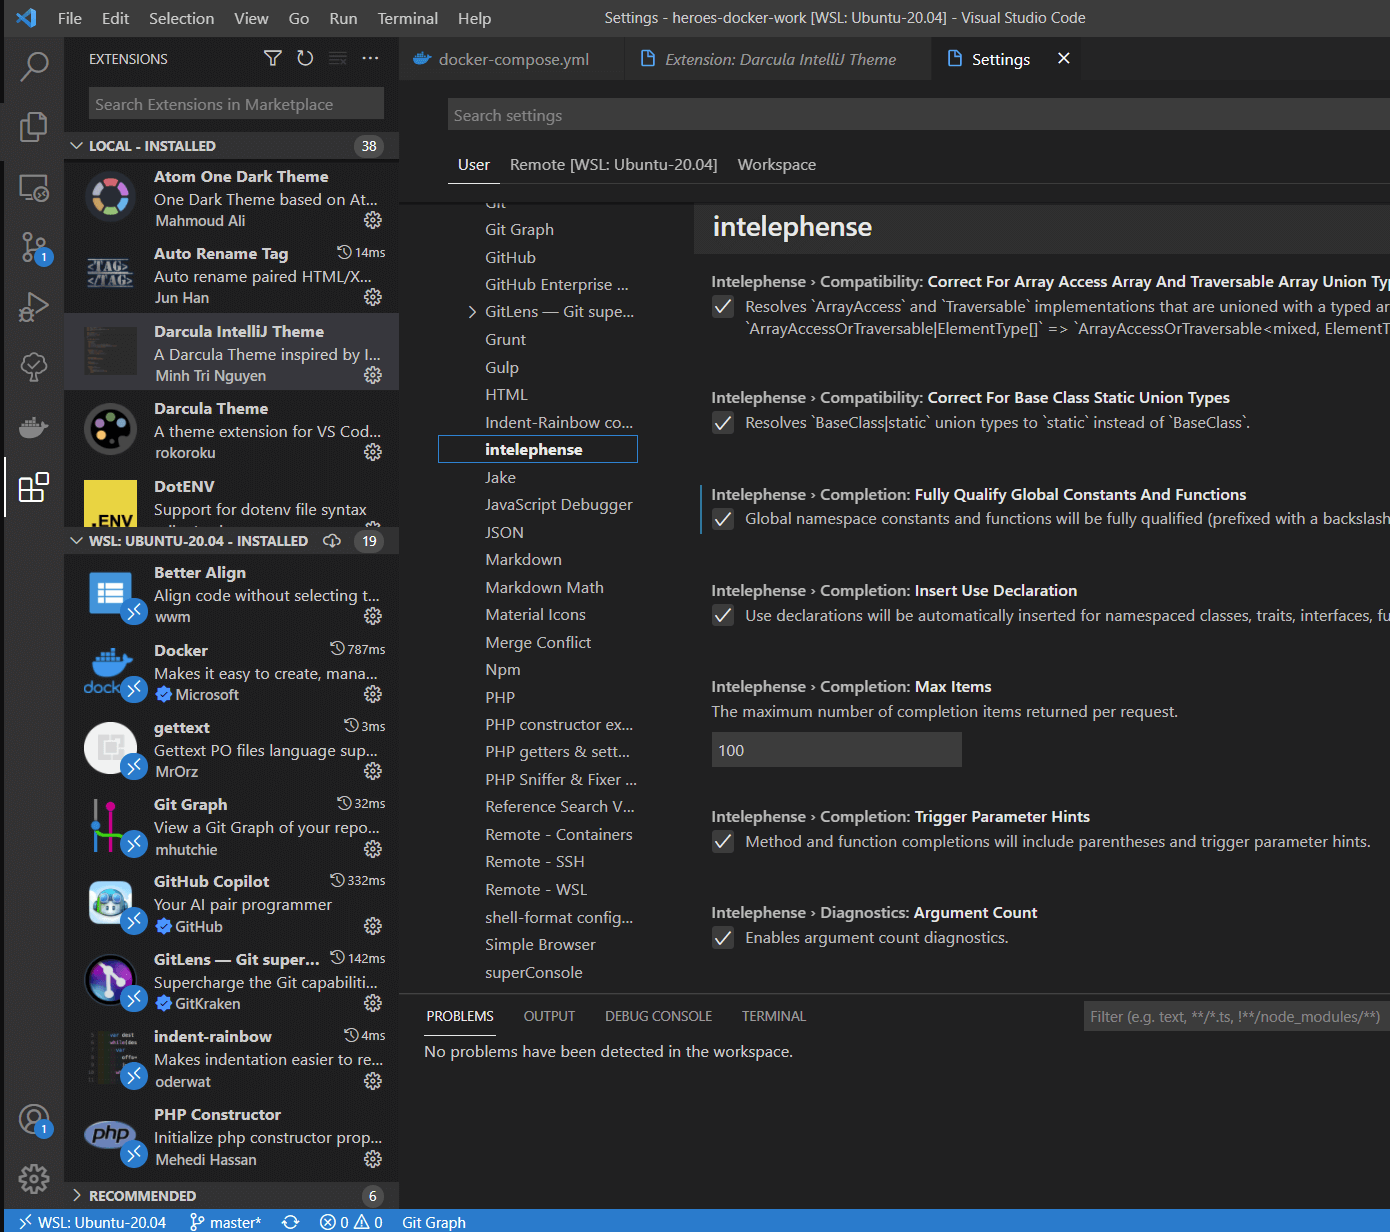1390x1232 pixels.
Task: Disable Argument Count diagnostics checkbox
Action: pyautogui.click(x=723, y=938)
